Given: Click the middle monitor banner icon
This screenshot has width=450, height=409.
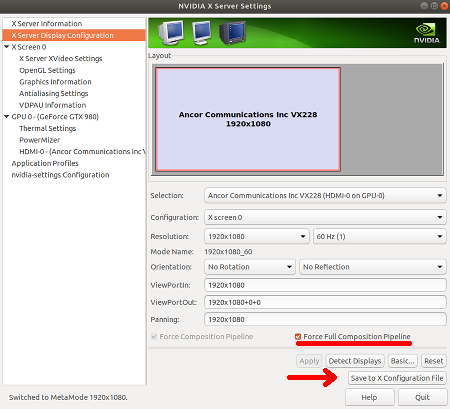Looking at the screenshot, I should tap(202, 33).
